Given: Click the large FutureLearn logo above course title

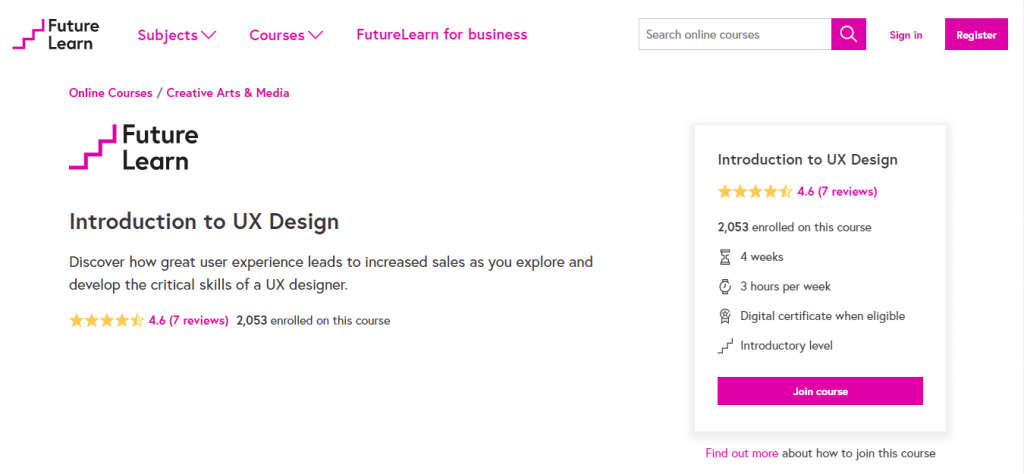Looking at the screenshot, I should (x=134, y=147).
